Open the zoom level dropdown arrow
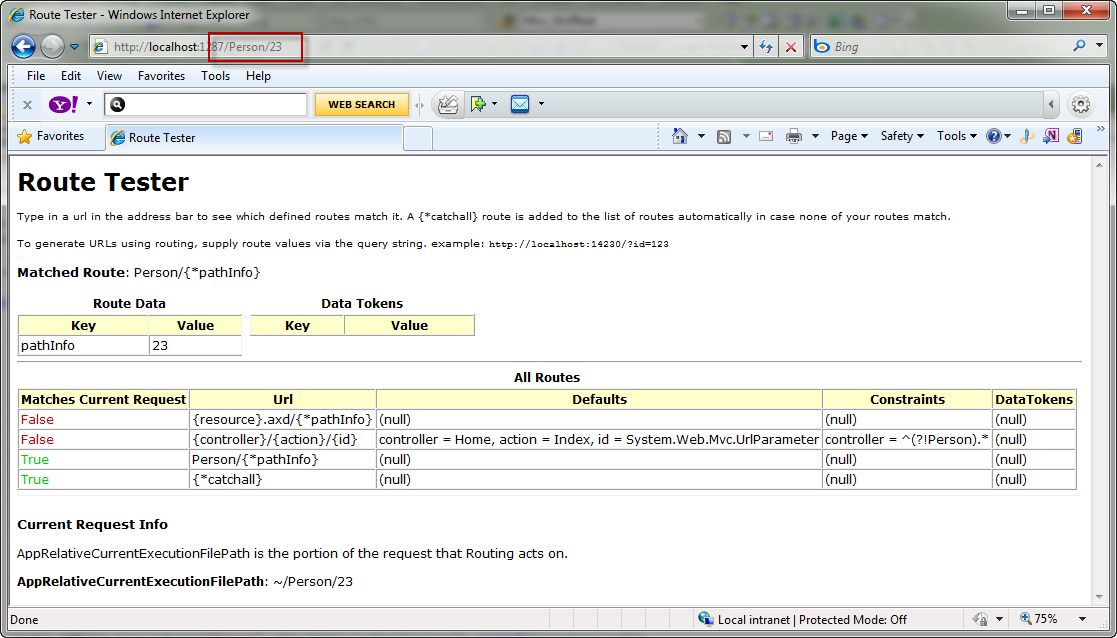The width and height of the screenshot is (1117, 638). pos(1082,619)
